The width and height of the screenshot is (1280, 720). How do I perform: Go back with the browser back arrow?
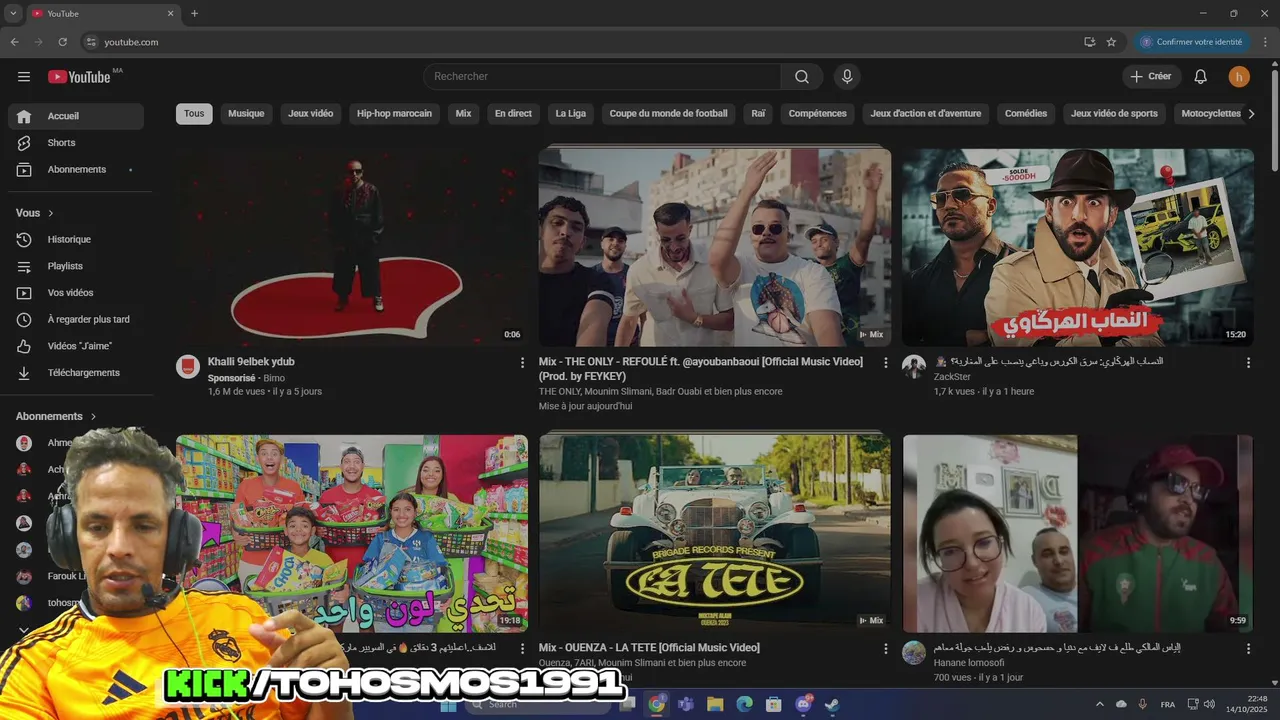tap(14, 42)
